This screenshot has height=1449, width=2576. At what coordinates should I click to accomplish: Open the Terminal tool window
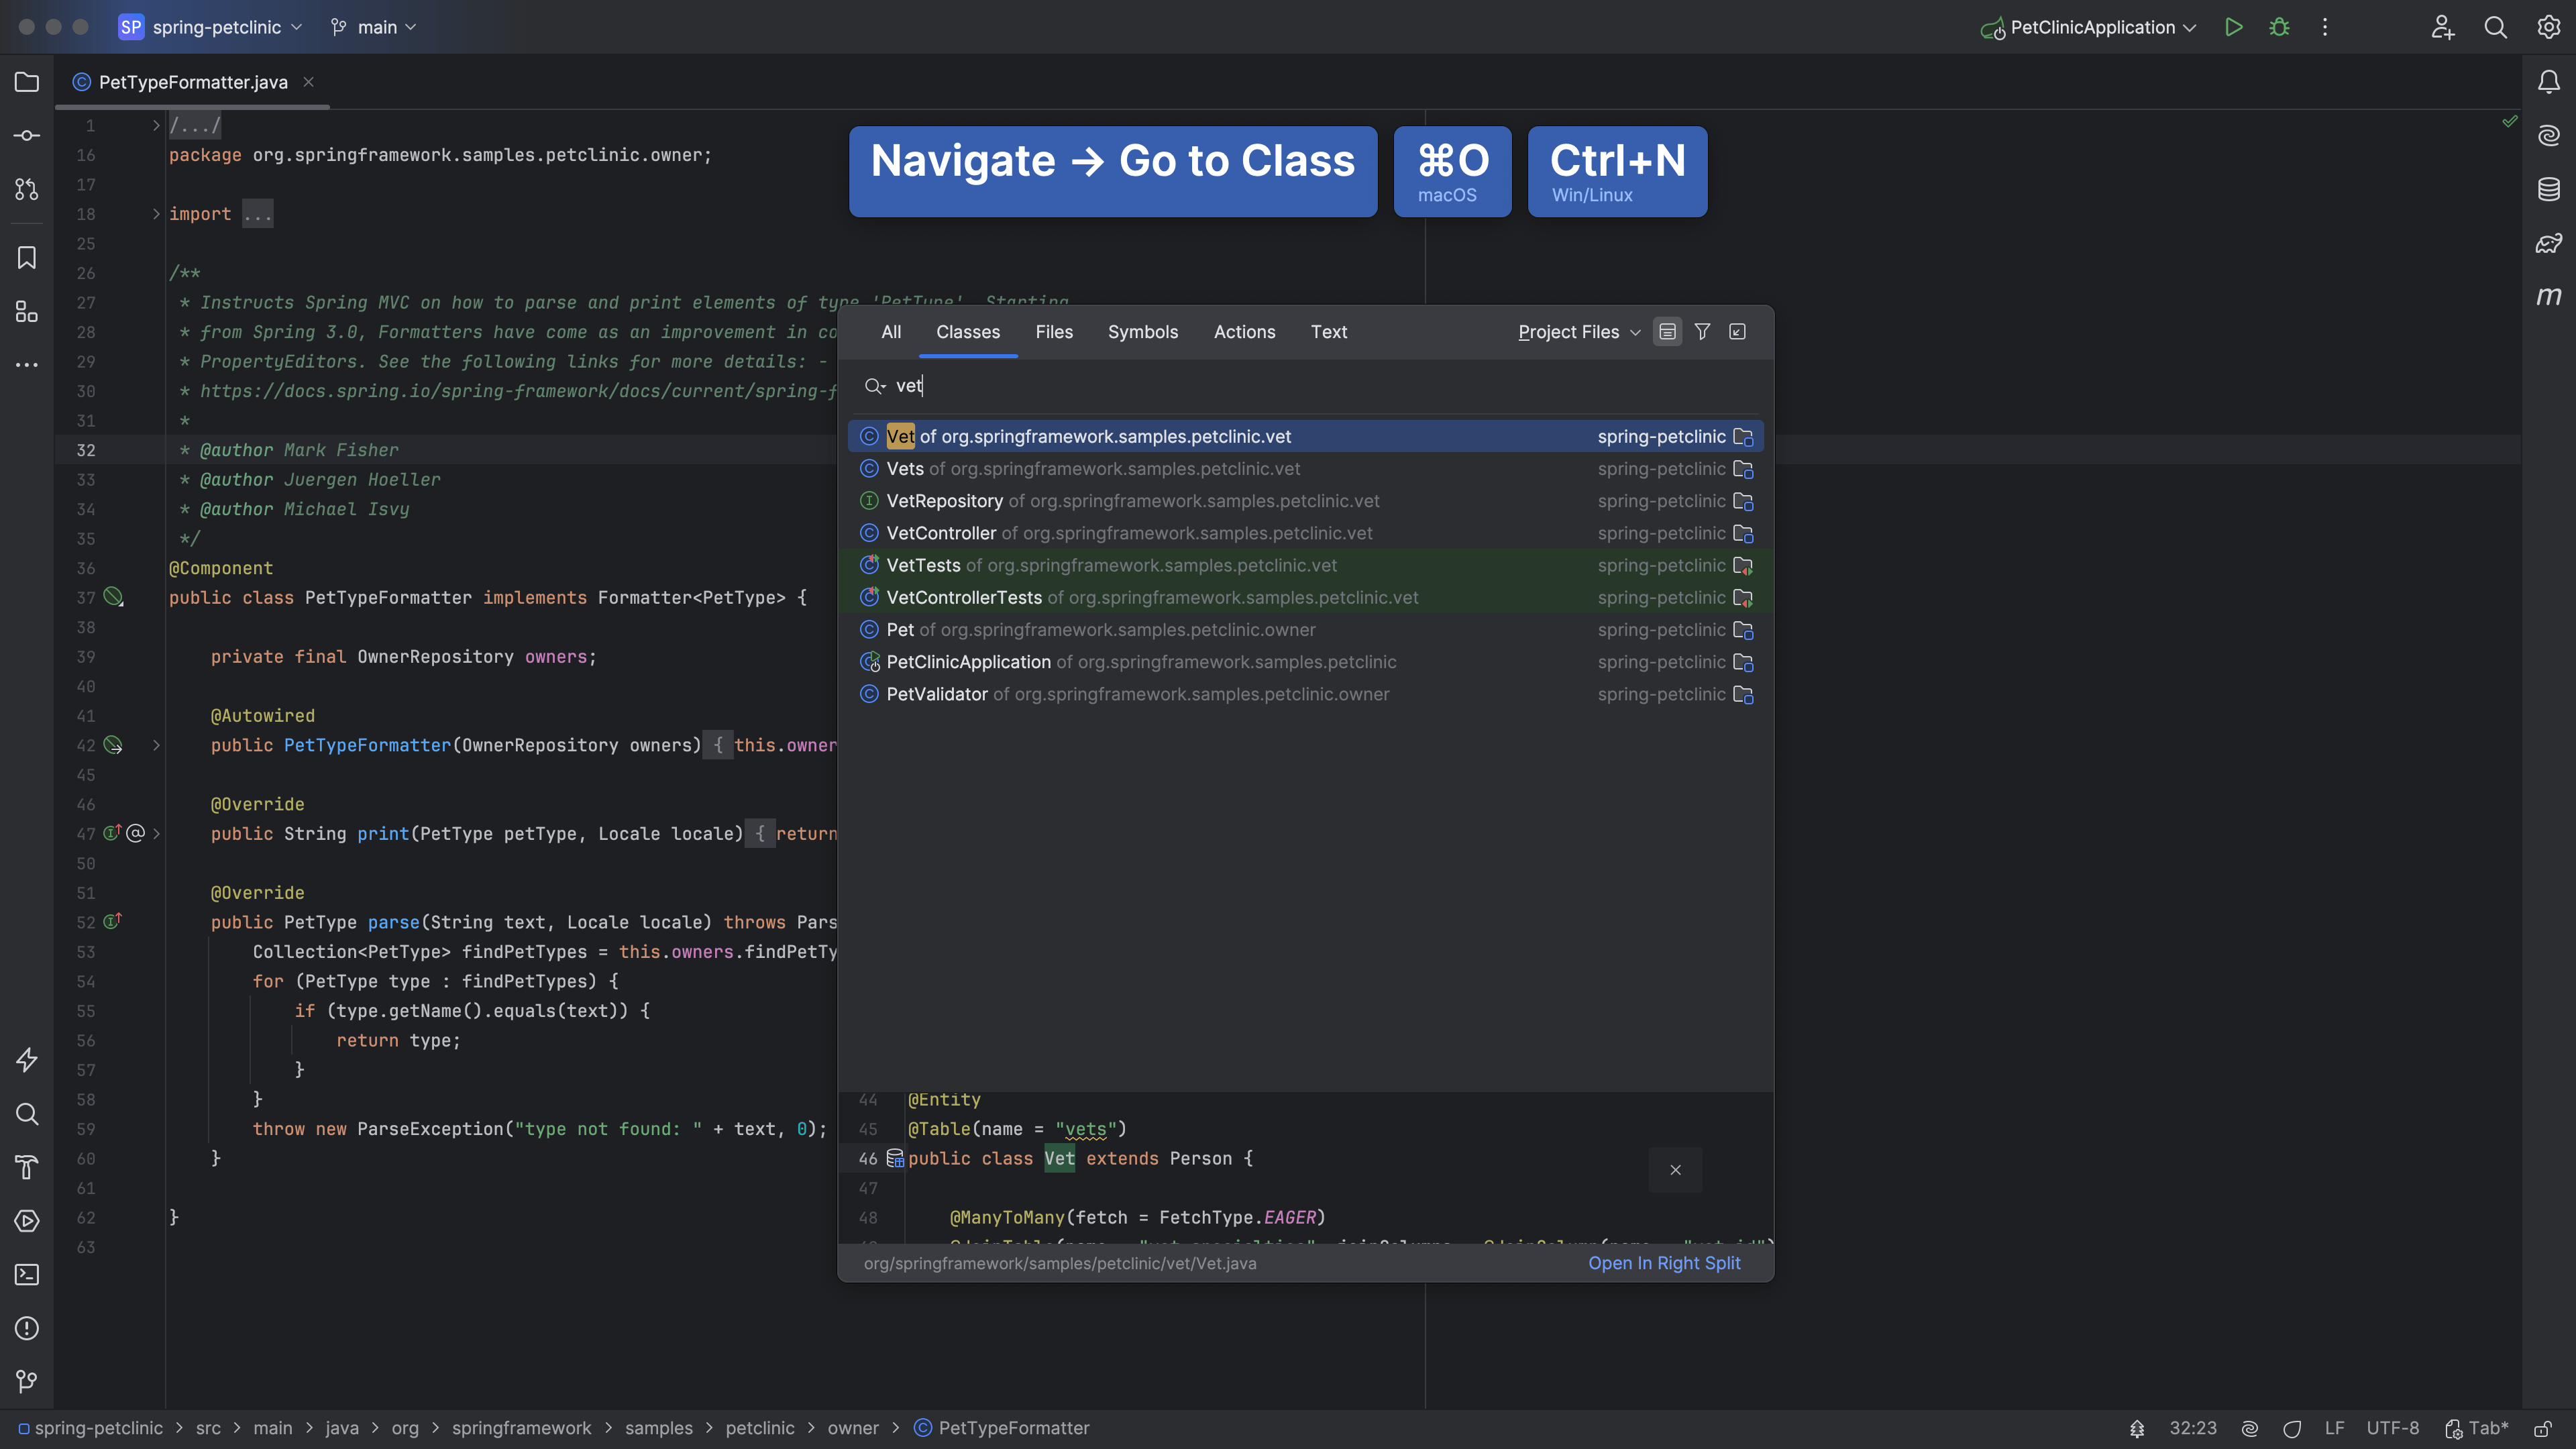tap(27, 1274)
